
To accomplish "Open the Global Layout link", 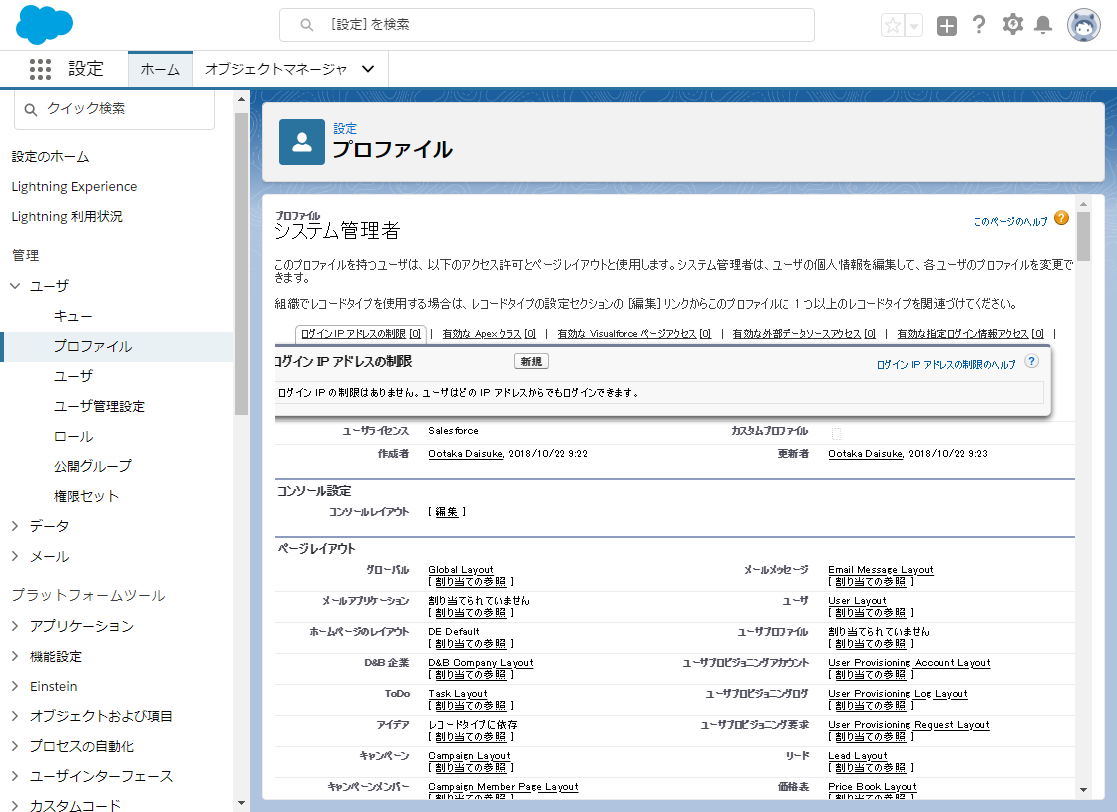I will [x=460, y=569].
